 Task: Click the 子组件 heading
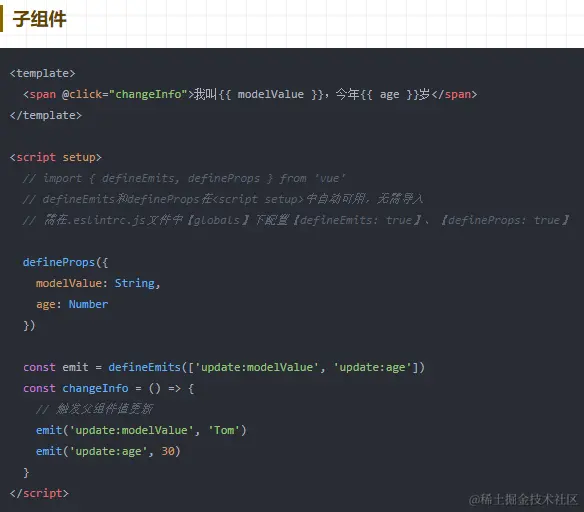pos(39,19)
